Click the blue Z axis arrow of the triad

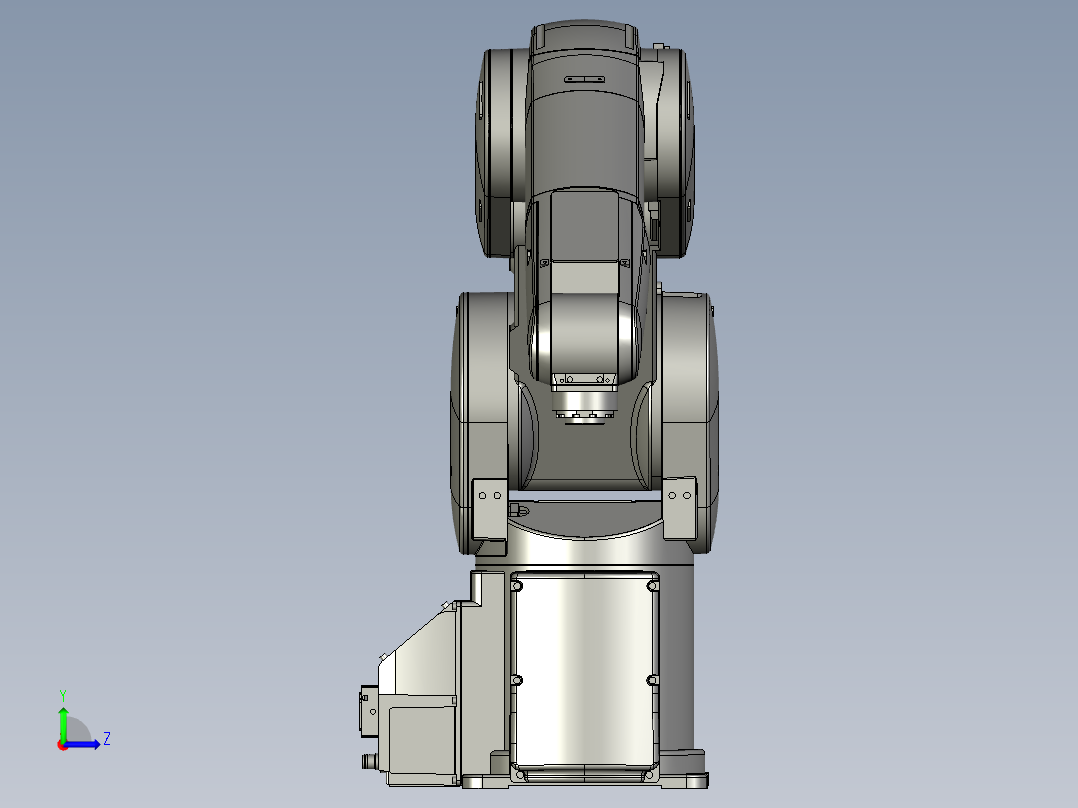(x=84, y=744)
